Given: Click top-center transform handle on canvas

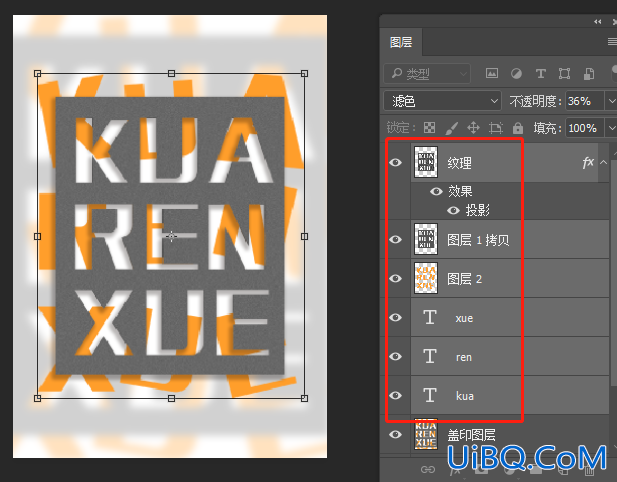Looking at the screenshot, I should [171, 74].
